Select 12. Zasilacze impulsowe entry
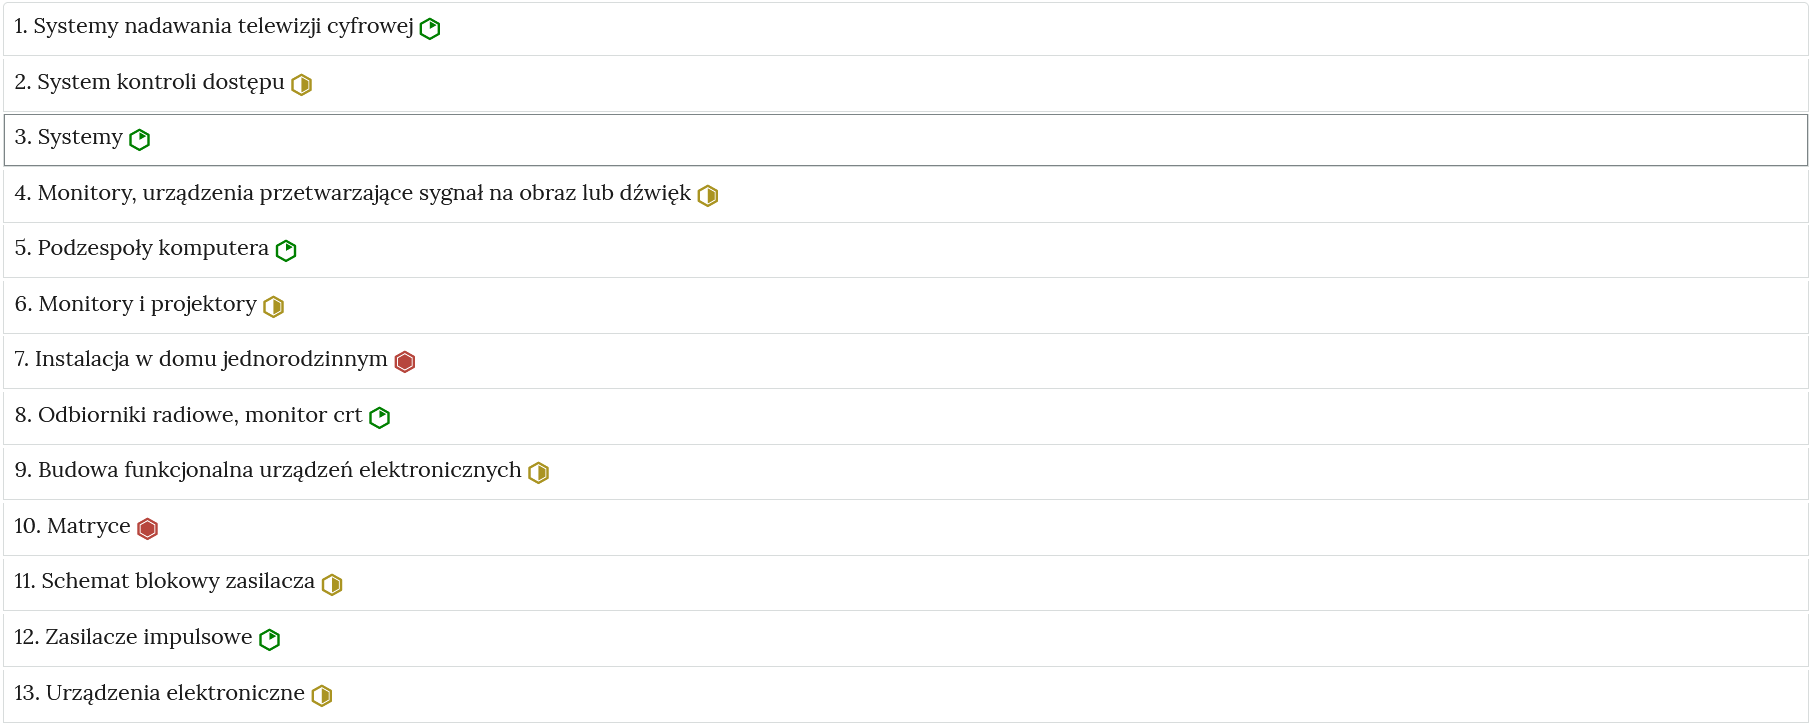The width and height of the screenshot is (1811, 726). [x=905, y=639]
